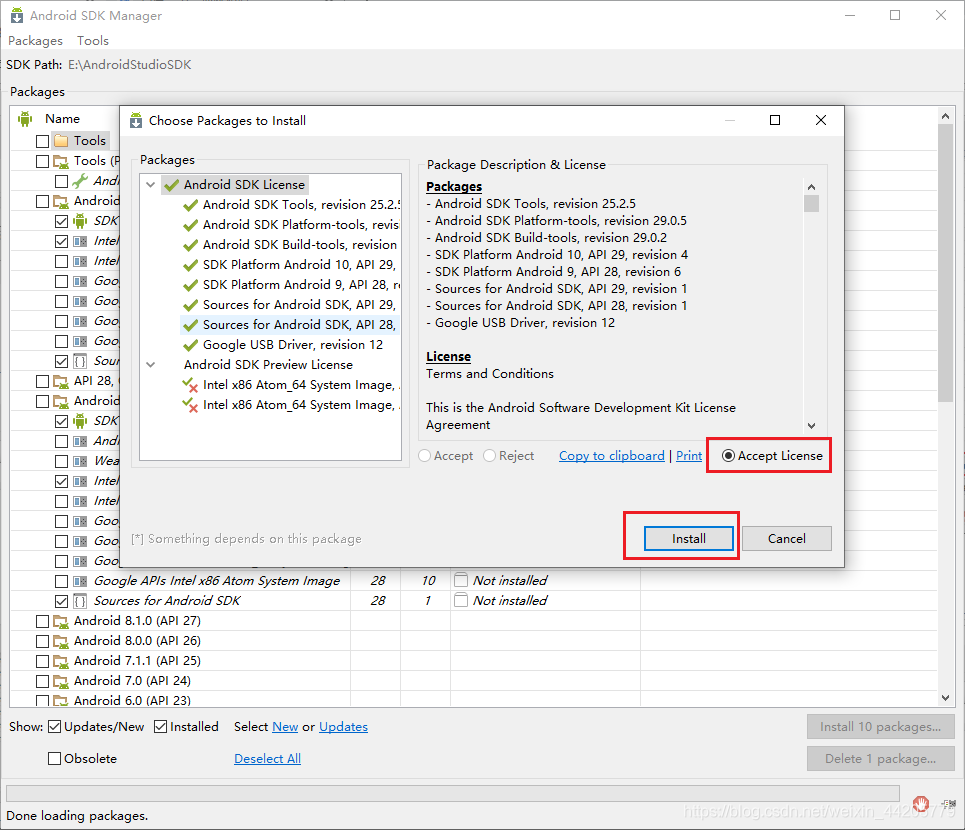Toggle the Obsolete checkbox

click(x=55, y=759)
